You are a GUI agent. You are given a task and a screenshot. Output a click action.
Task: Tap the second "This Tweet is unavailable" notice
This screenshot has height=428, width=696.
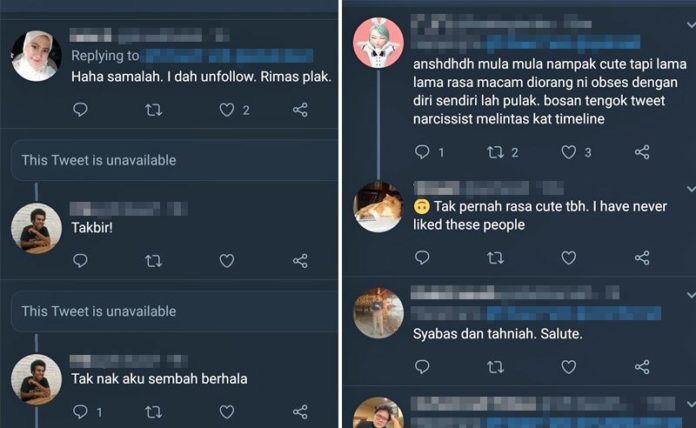coord(174,311)
